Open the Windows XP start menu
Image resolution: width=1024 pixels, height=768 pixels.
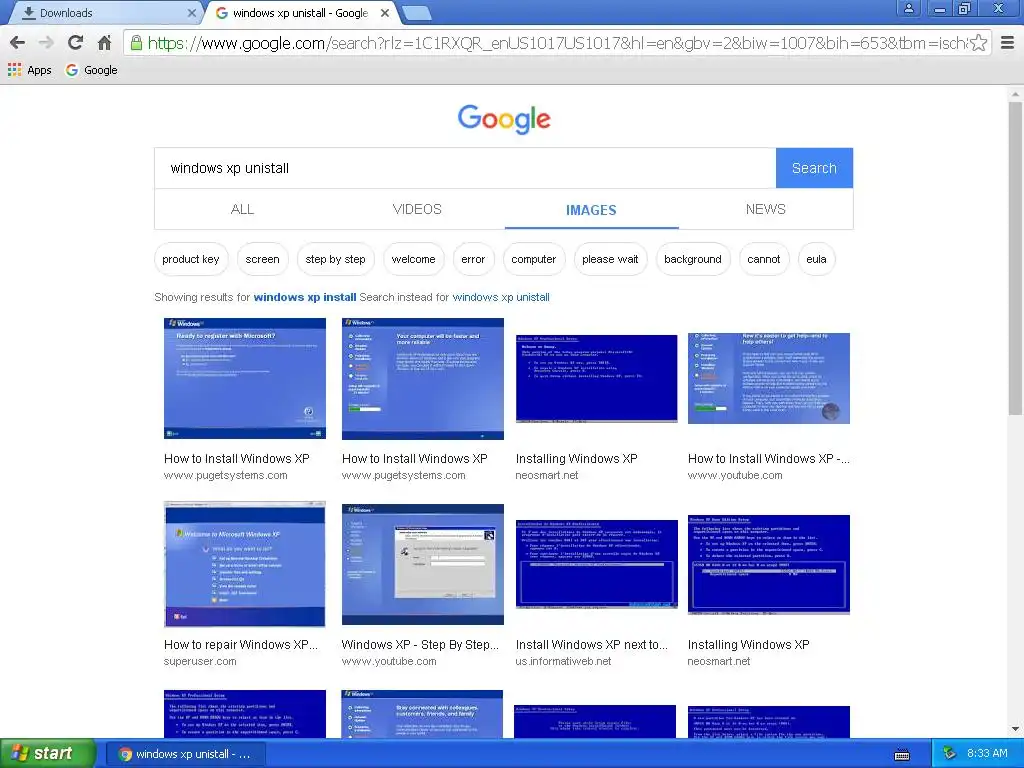click(x=47, y=754)
